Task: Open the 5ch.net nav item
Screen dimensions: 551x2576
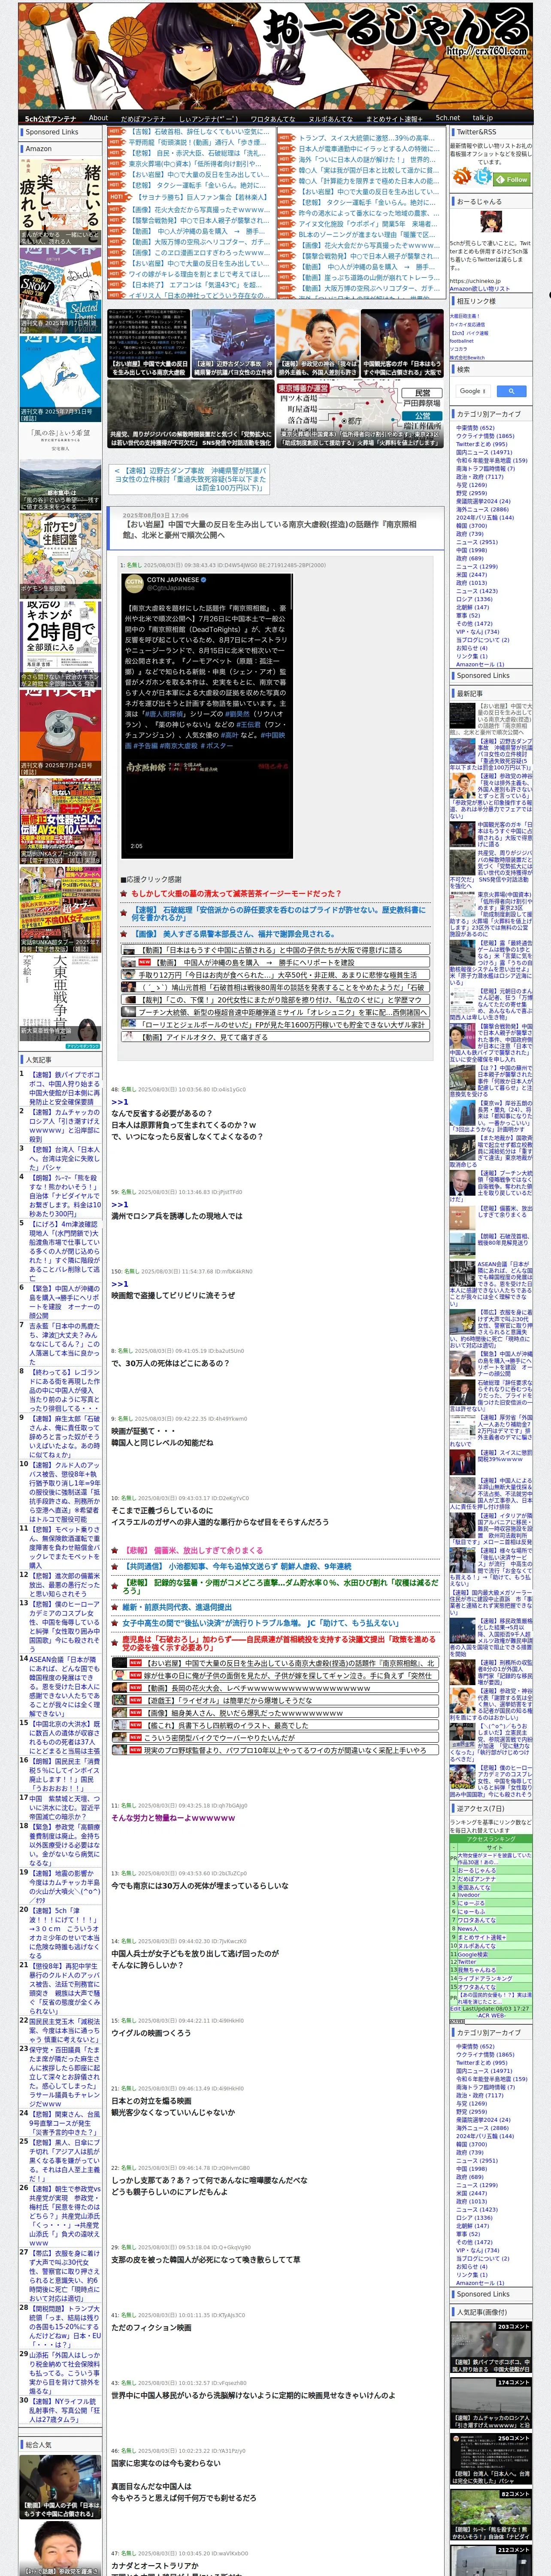Action: click(448, 118)
